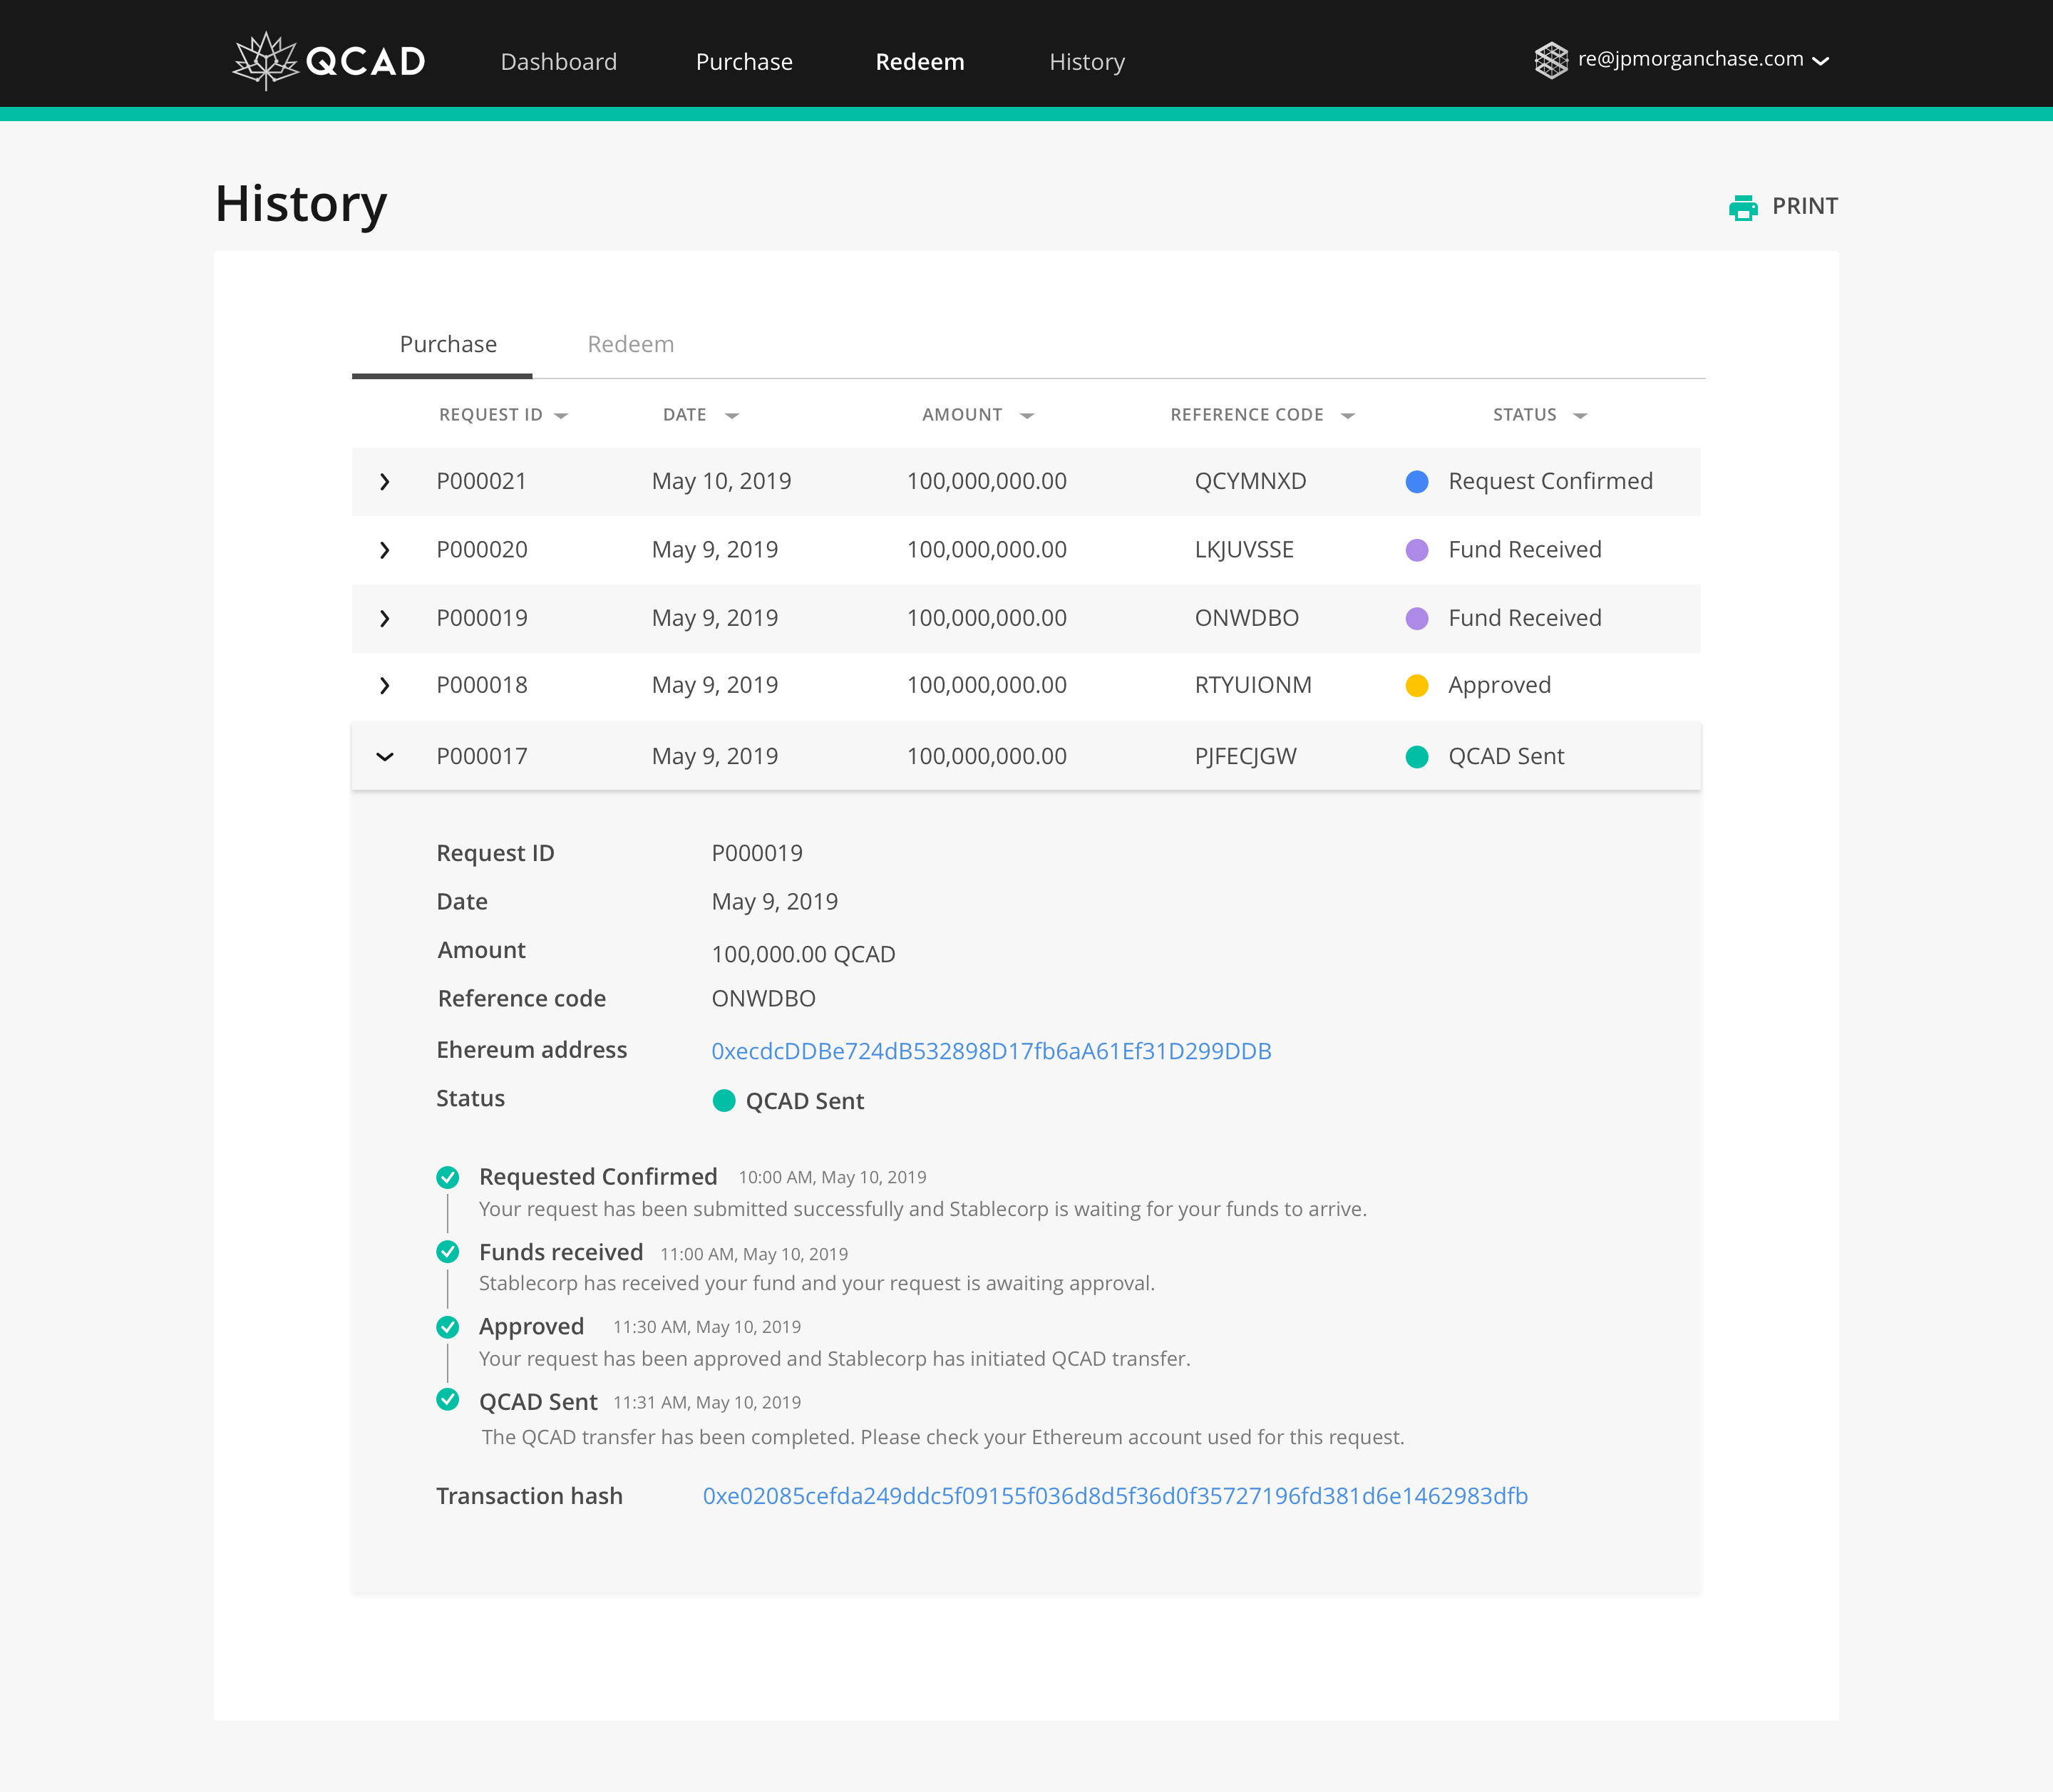Open Dashboard from the top navigation

[558, 62]
